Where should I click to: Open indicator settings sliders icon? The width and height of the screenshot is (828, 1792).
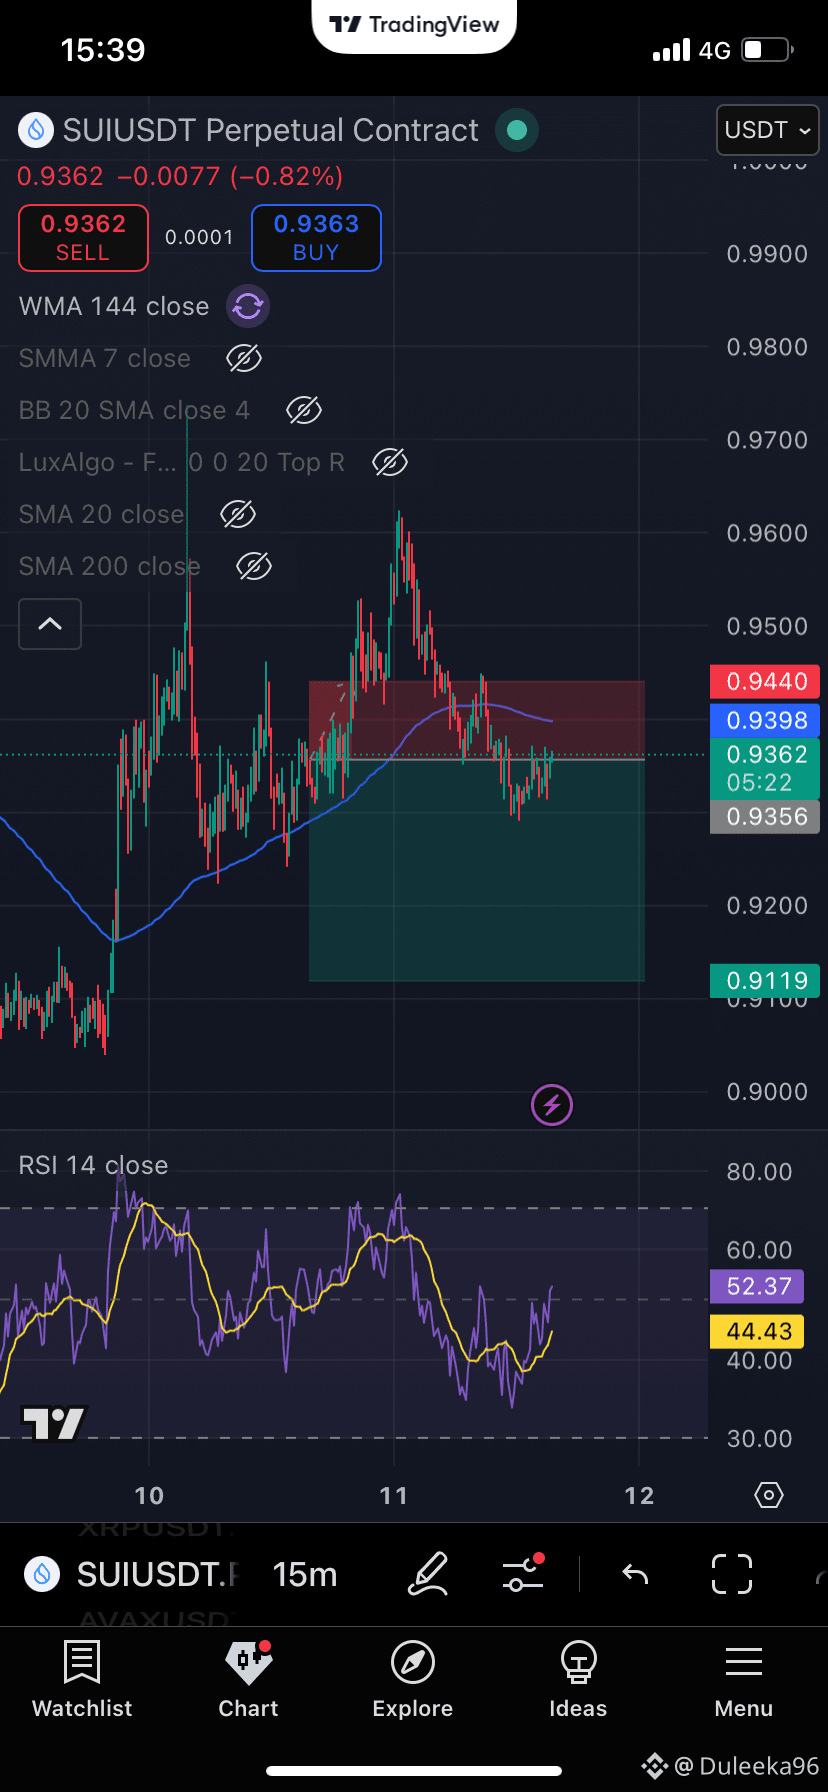coord(523,1573)
